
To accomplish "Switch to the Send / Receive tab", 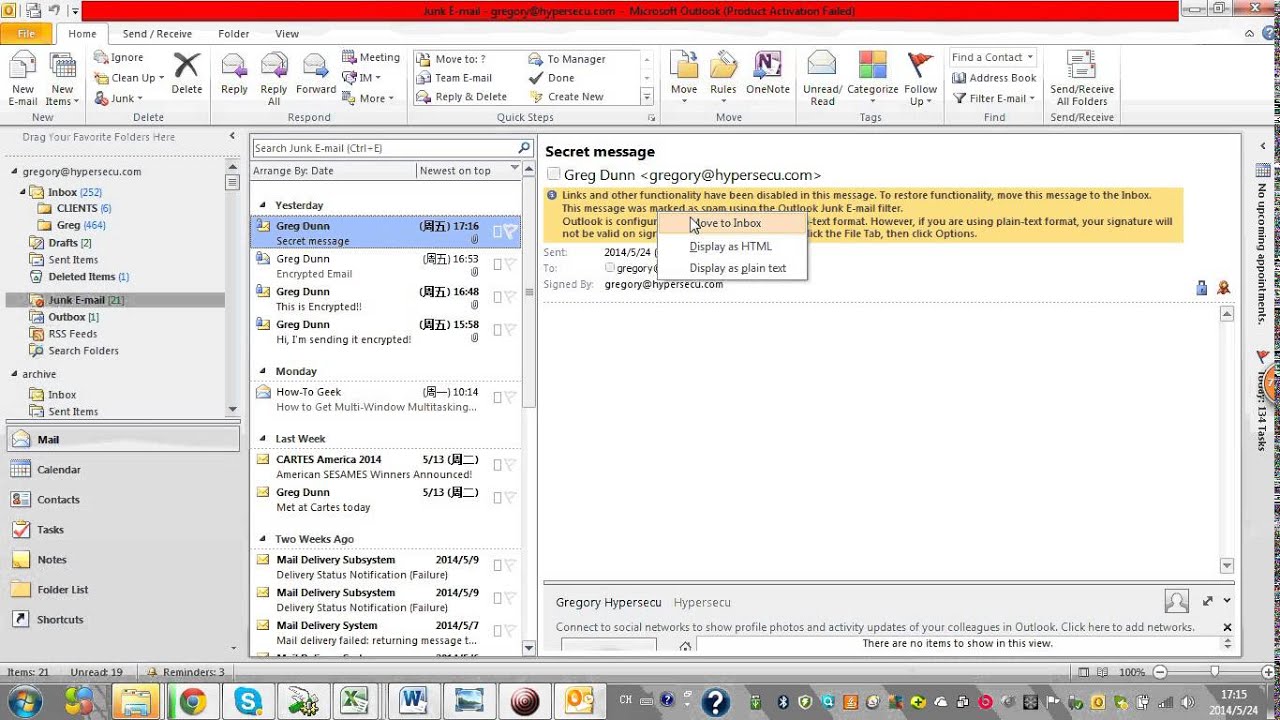I will tap(157, 33).
